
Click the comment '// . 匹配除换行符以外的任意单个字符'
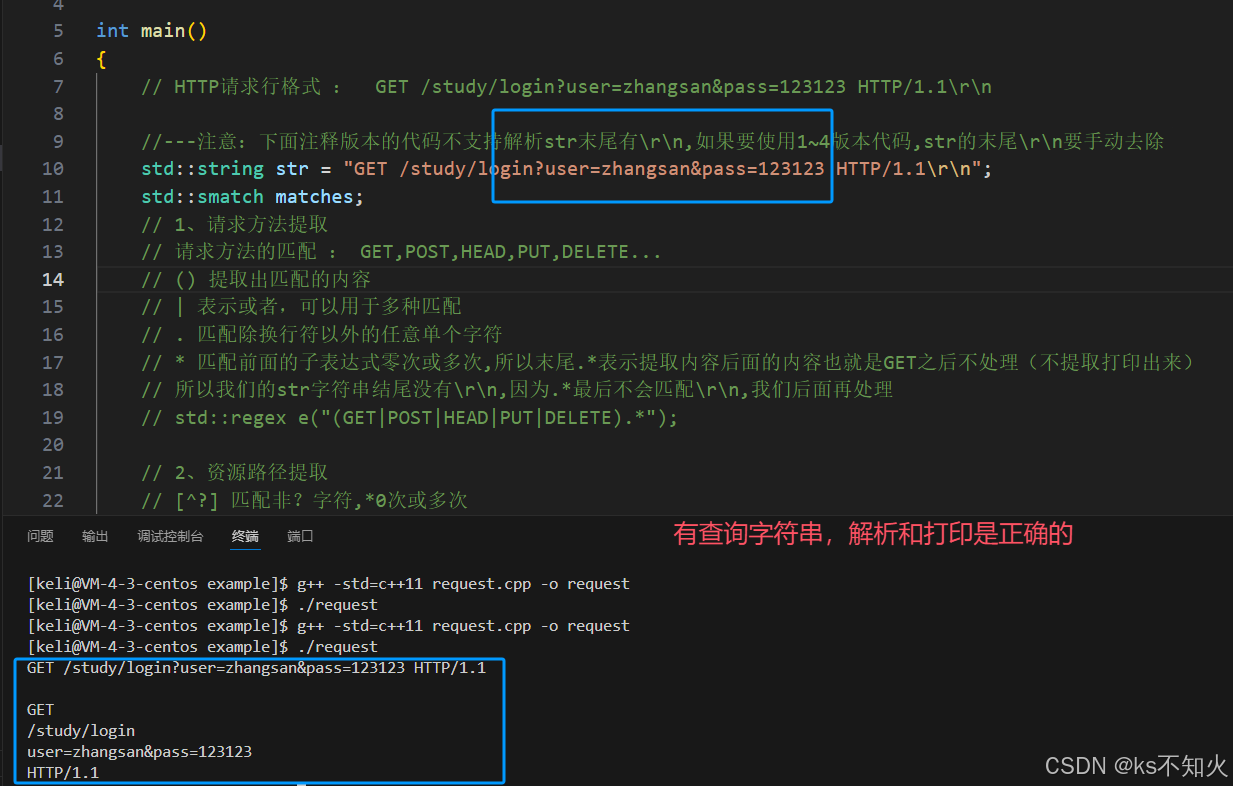(x=321, y=334)
